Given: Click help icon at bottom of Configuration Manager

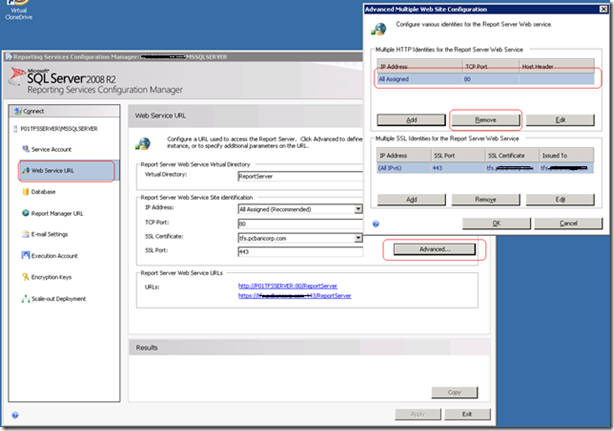Looking at the screenshot, I should tap(15, 415).
